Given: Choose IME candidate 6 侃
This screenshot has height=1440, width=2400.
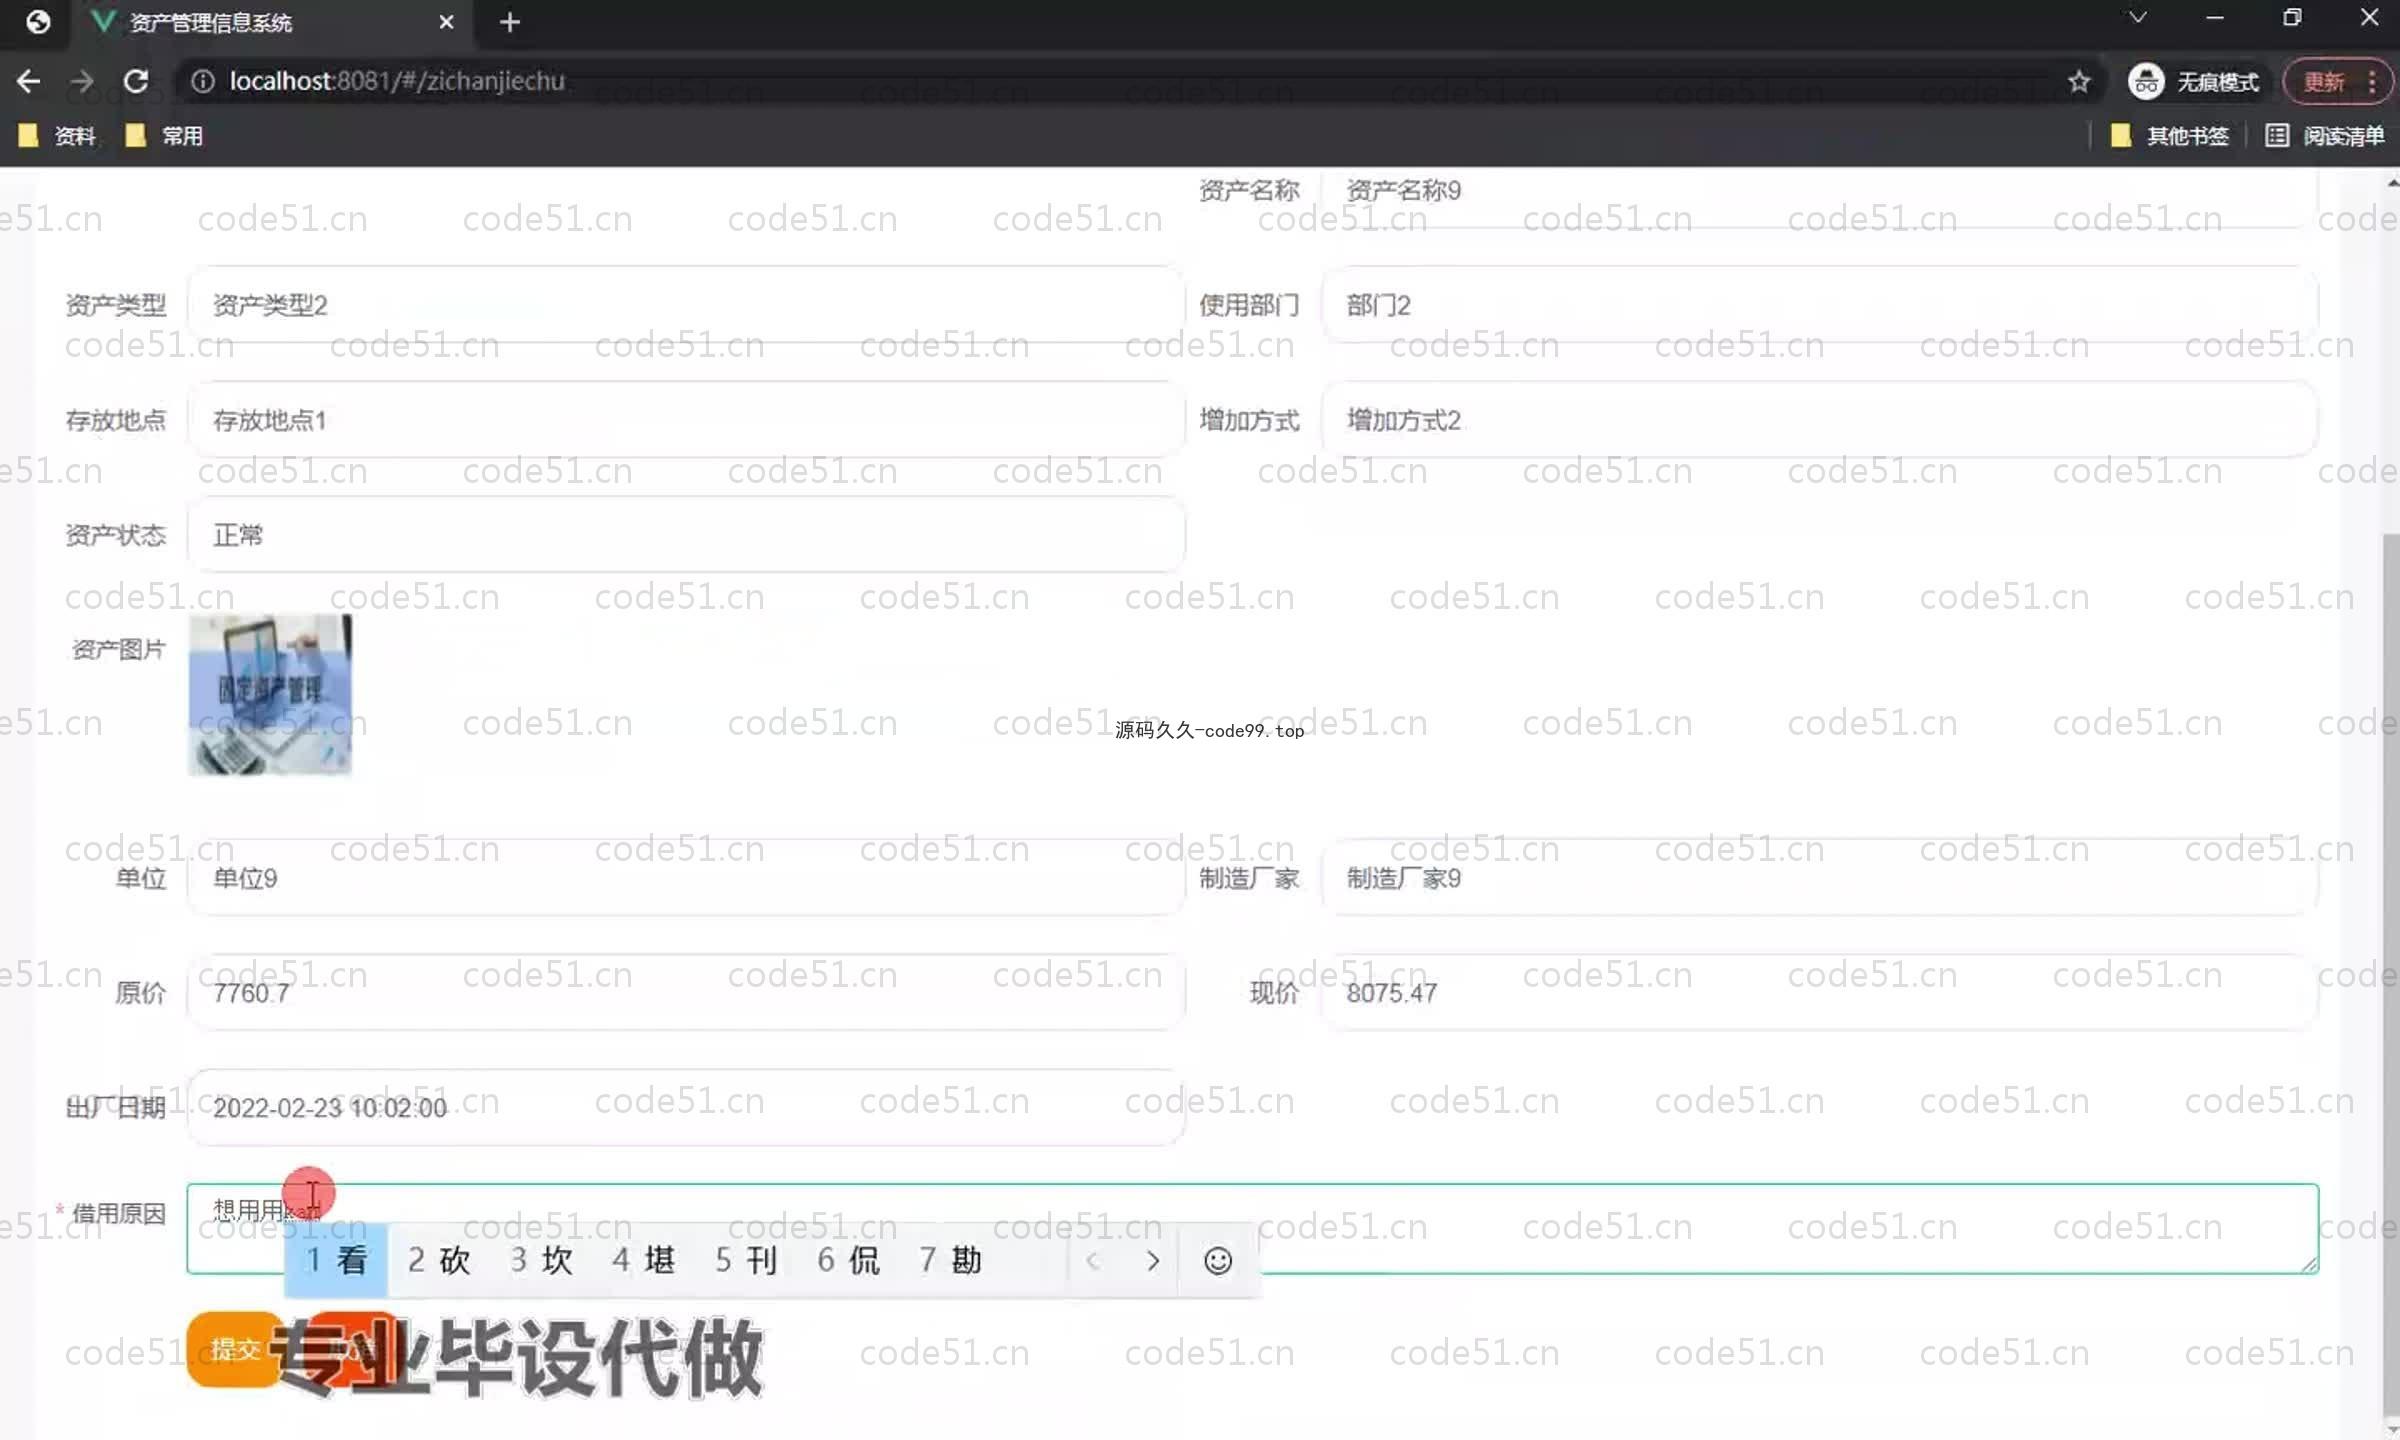Looking at the screenshot, I should [x=848, y=1260].
